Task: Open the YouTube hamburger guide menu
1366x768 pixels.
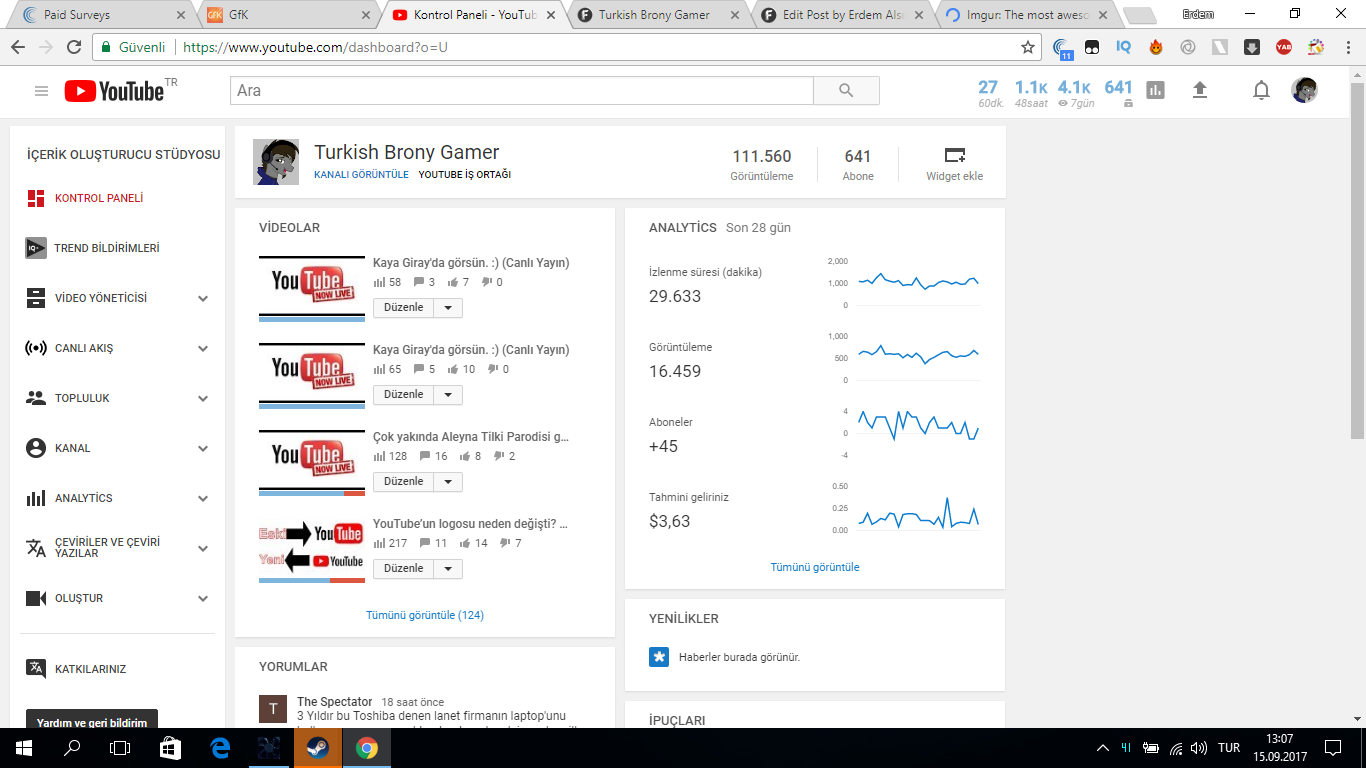Action: coord(41,91)
